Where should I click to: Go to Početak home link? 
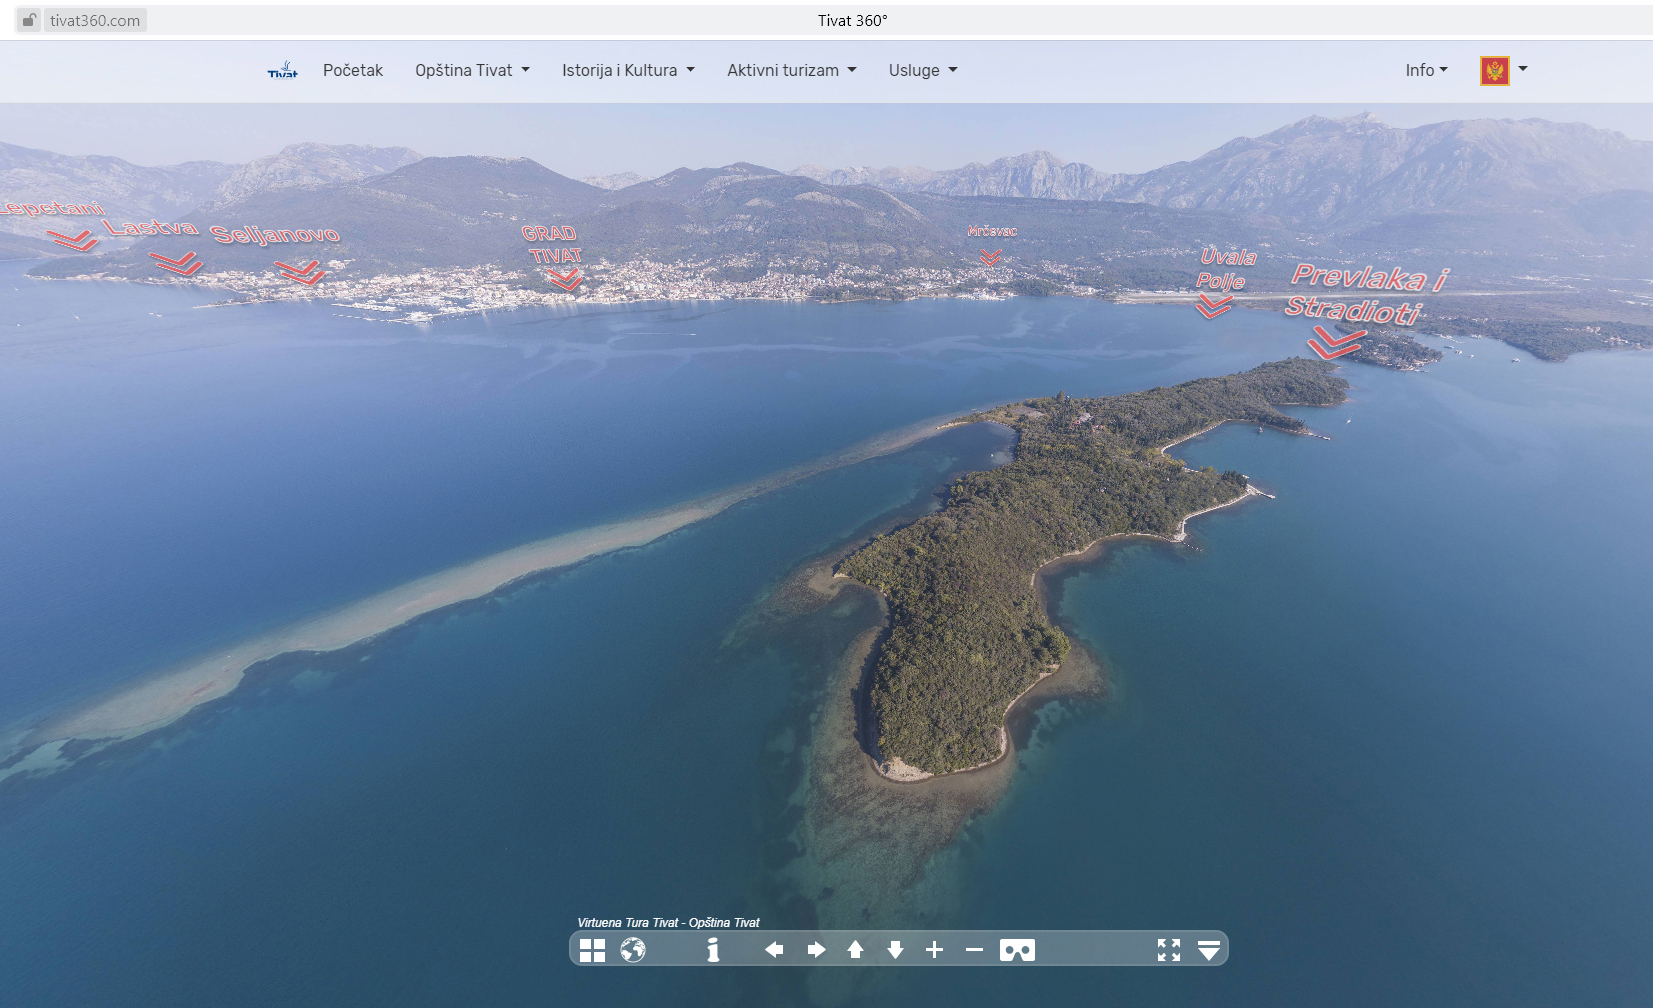coord(353,70)
